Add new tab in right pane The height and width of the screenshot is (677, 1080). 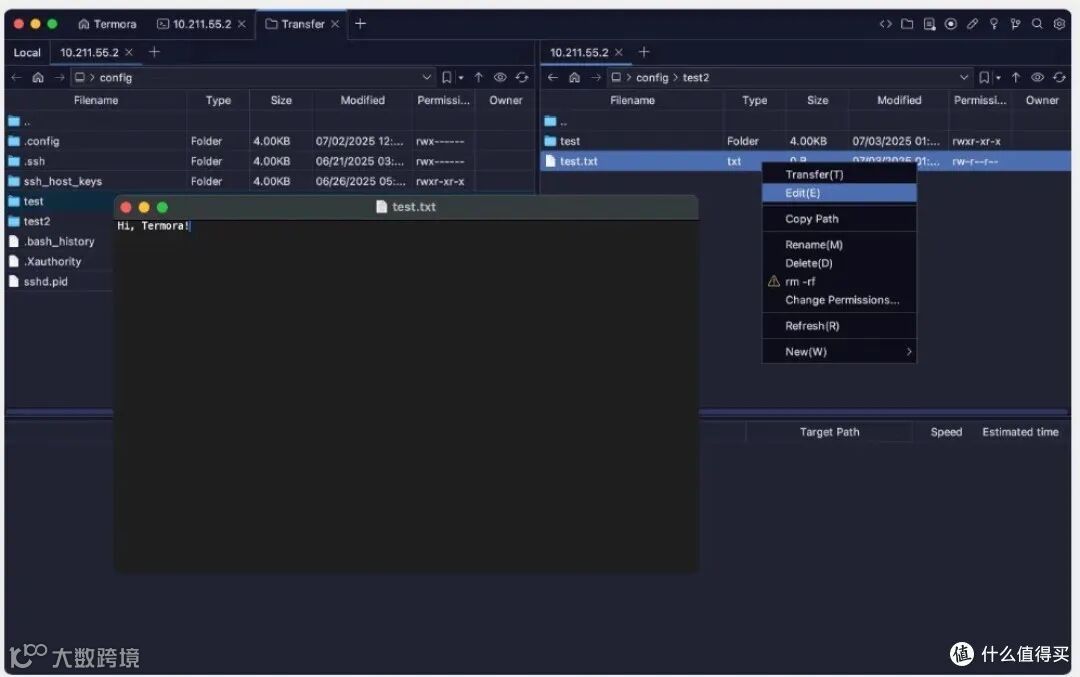tap(644, 52)
